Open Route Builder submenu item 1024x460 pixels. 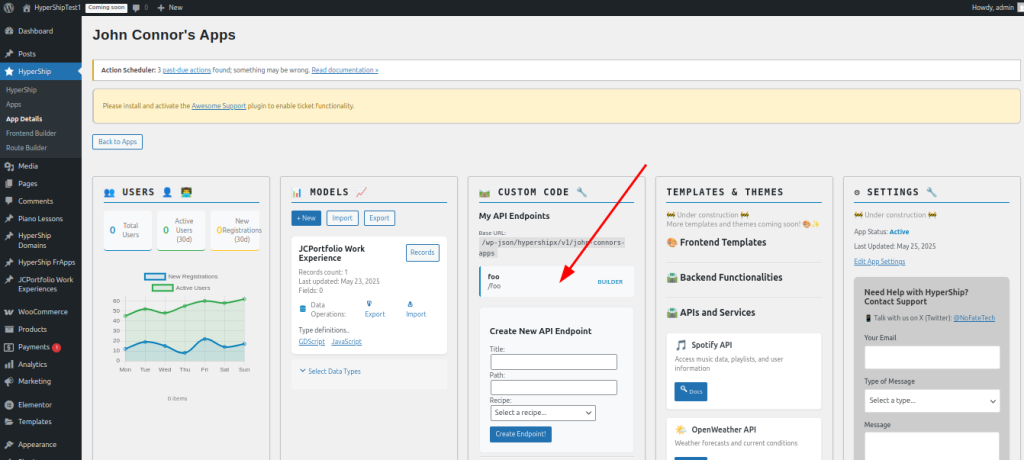coord(26,148)
